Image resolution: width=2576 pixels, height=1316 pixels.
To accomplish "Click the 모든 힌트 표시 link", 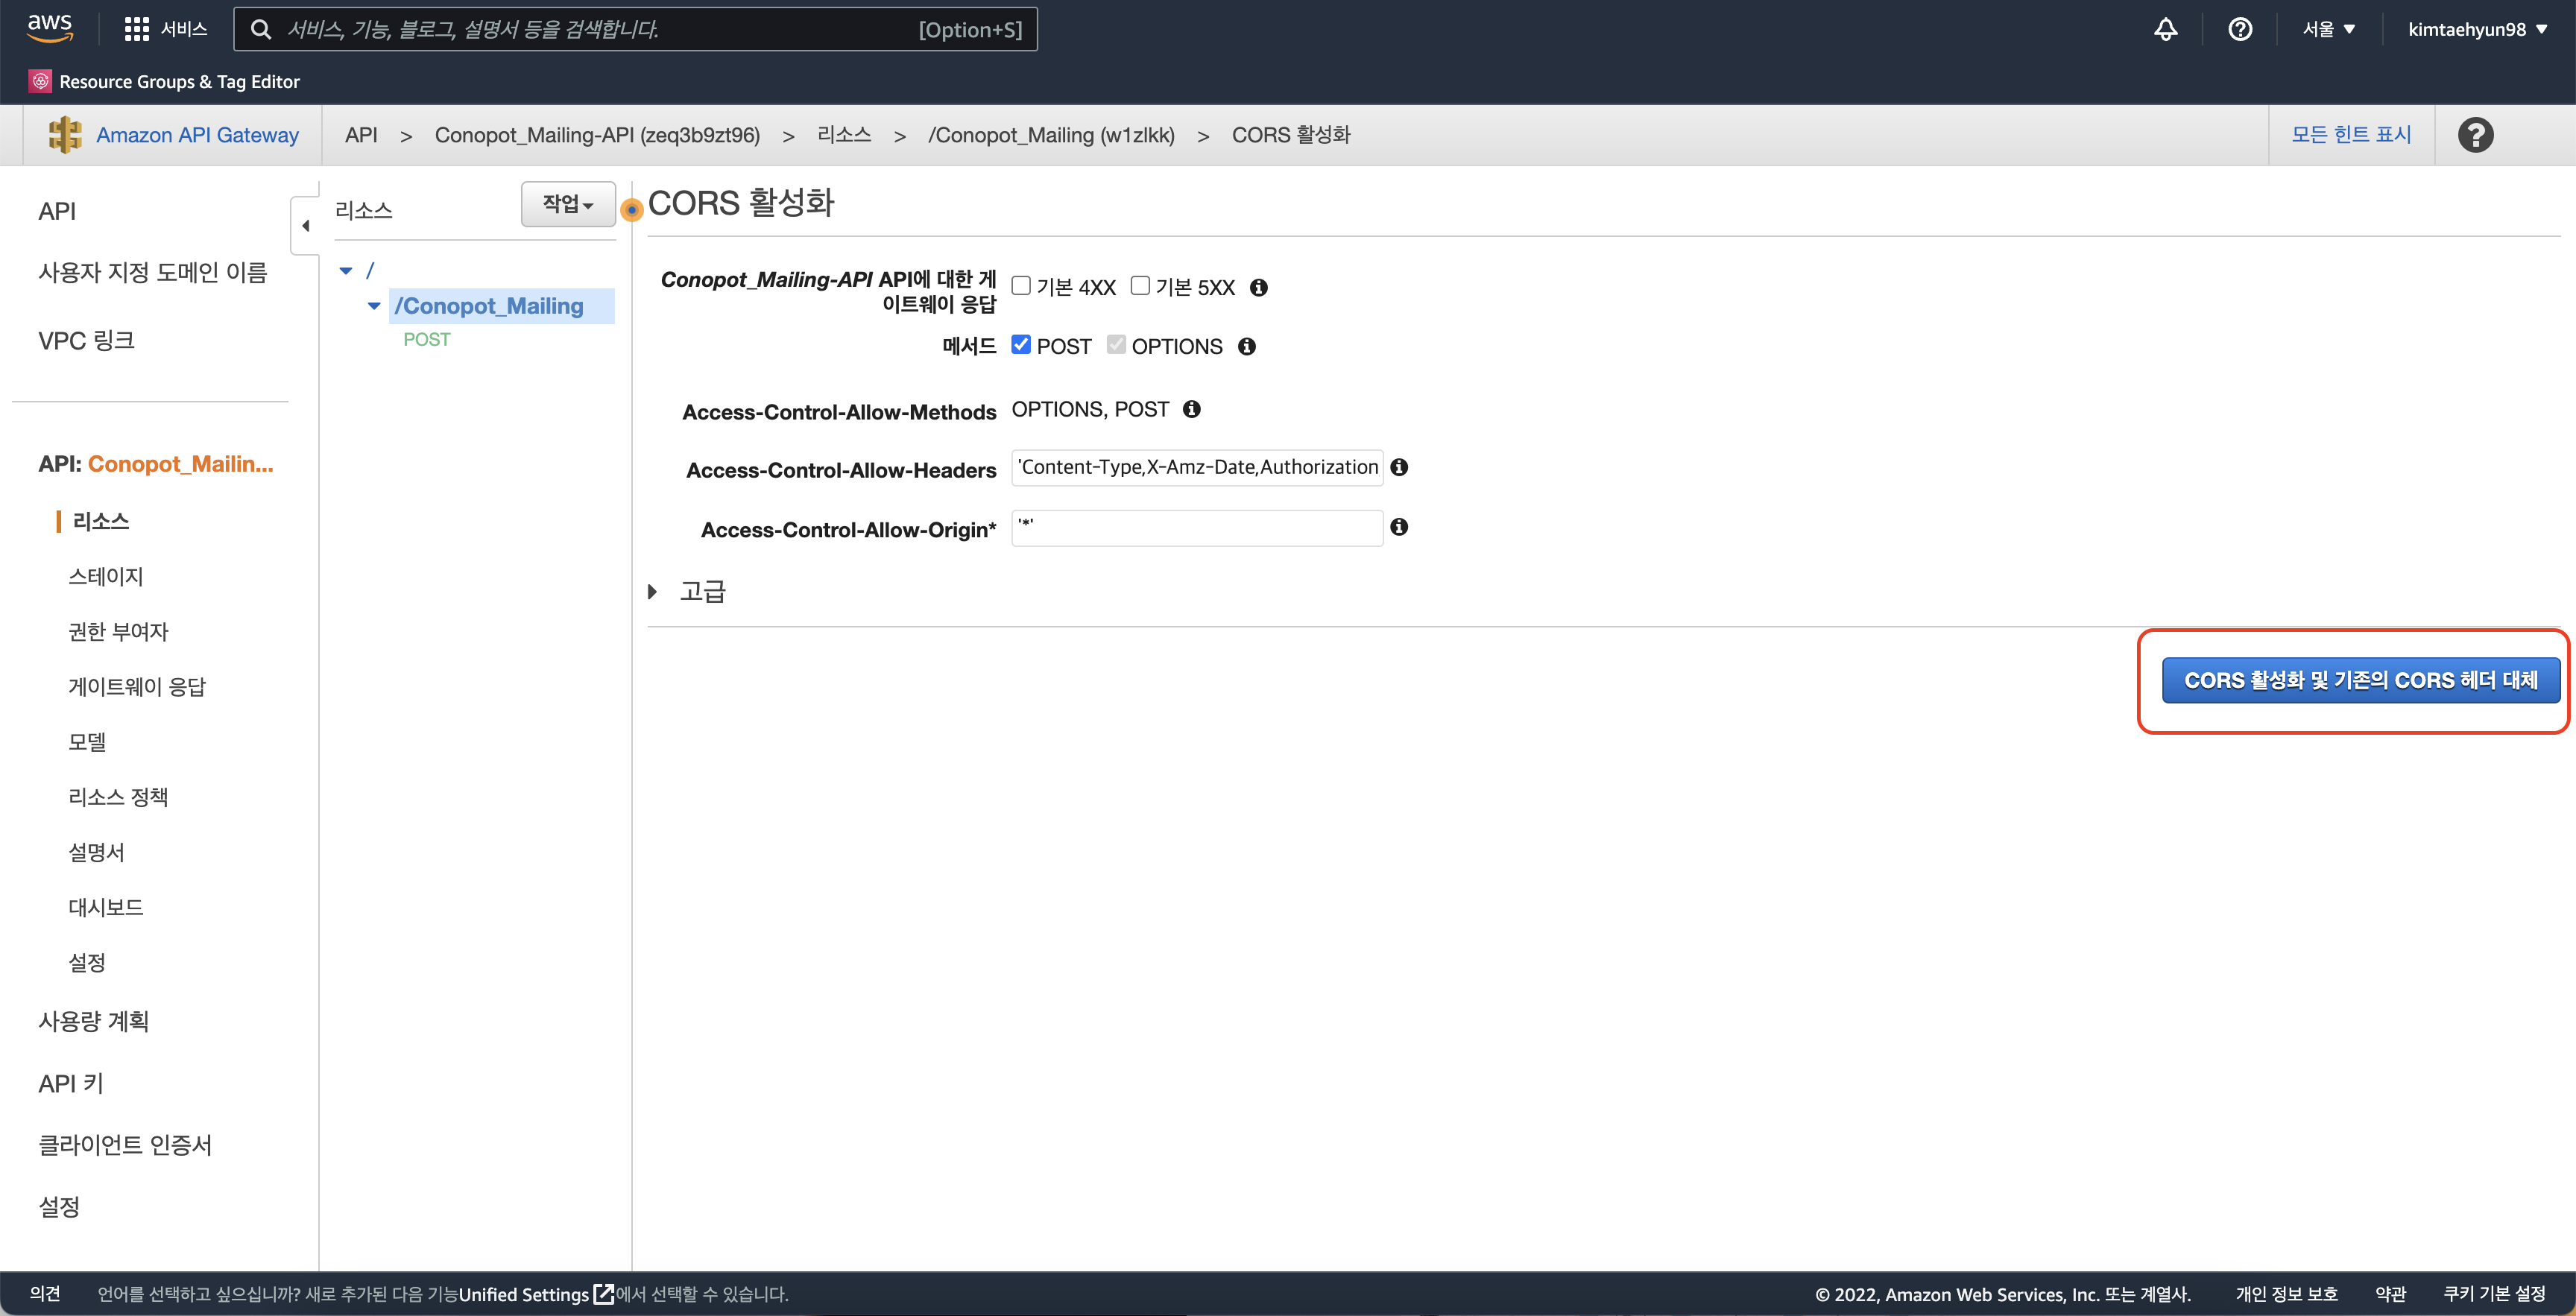I will point(2350,135).
